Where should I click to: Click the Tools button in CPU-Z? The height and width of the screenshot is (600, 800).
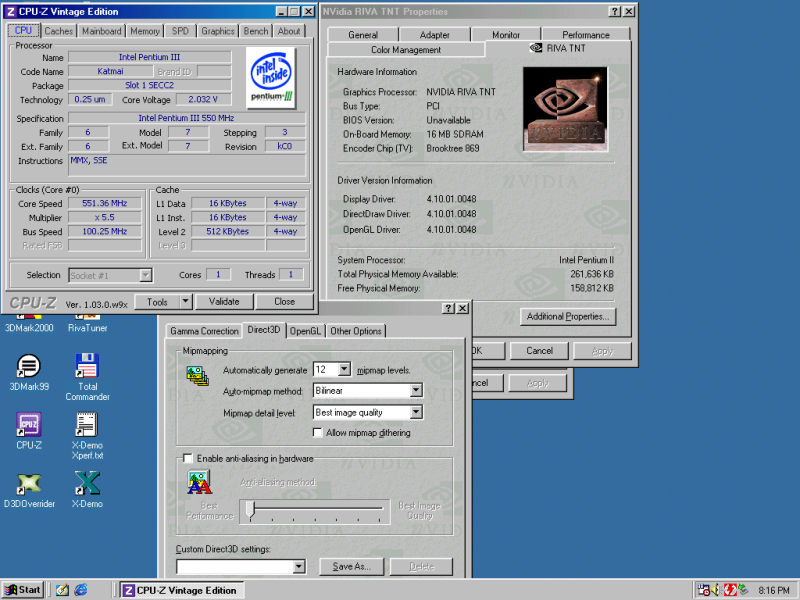[158, 302]
